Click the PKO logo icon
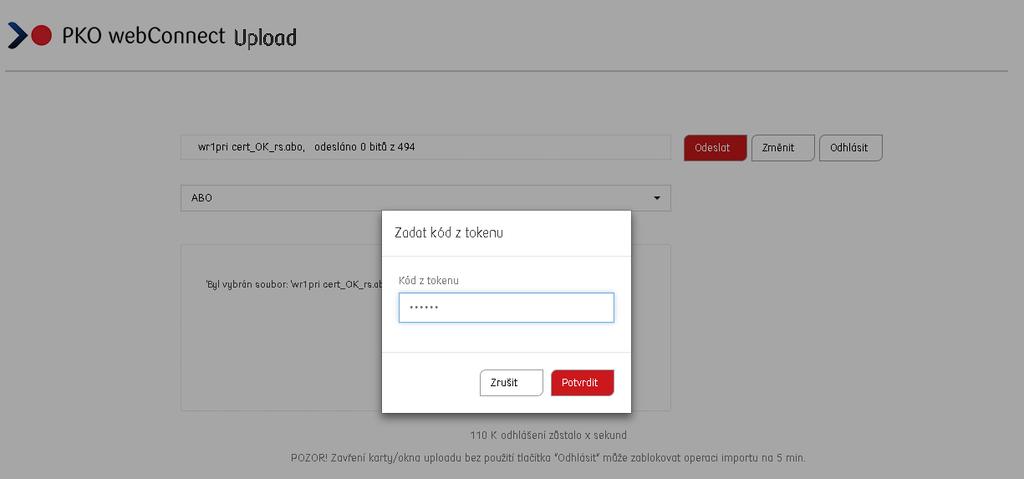This screenshot has height=479, width=1024. click(29, 35)
